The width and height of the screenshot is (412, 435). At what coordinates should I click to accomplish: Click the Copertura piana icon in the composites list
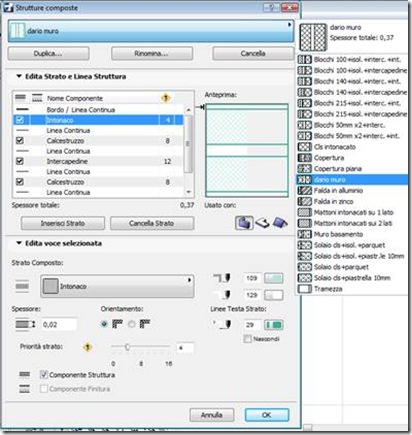(x=304, y=169)
